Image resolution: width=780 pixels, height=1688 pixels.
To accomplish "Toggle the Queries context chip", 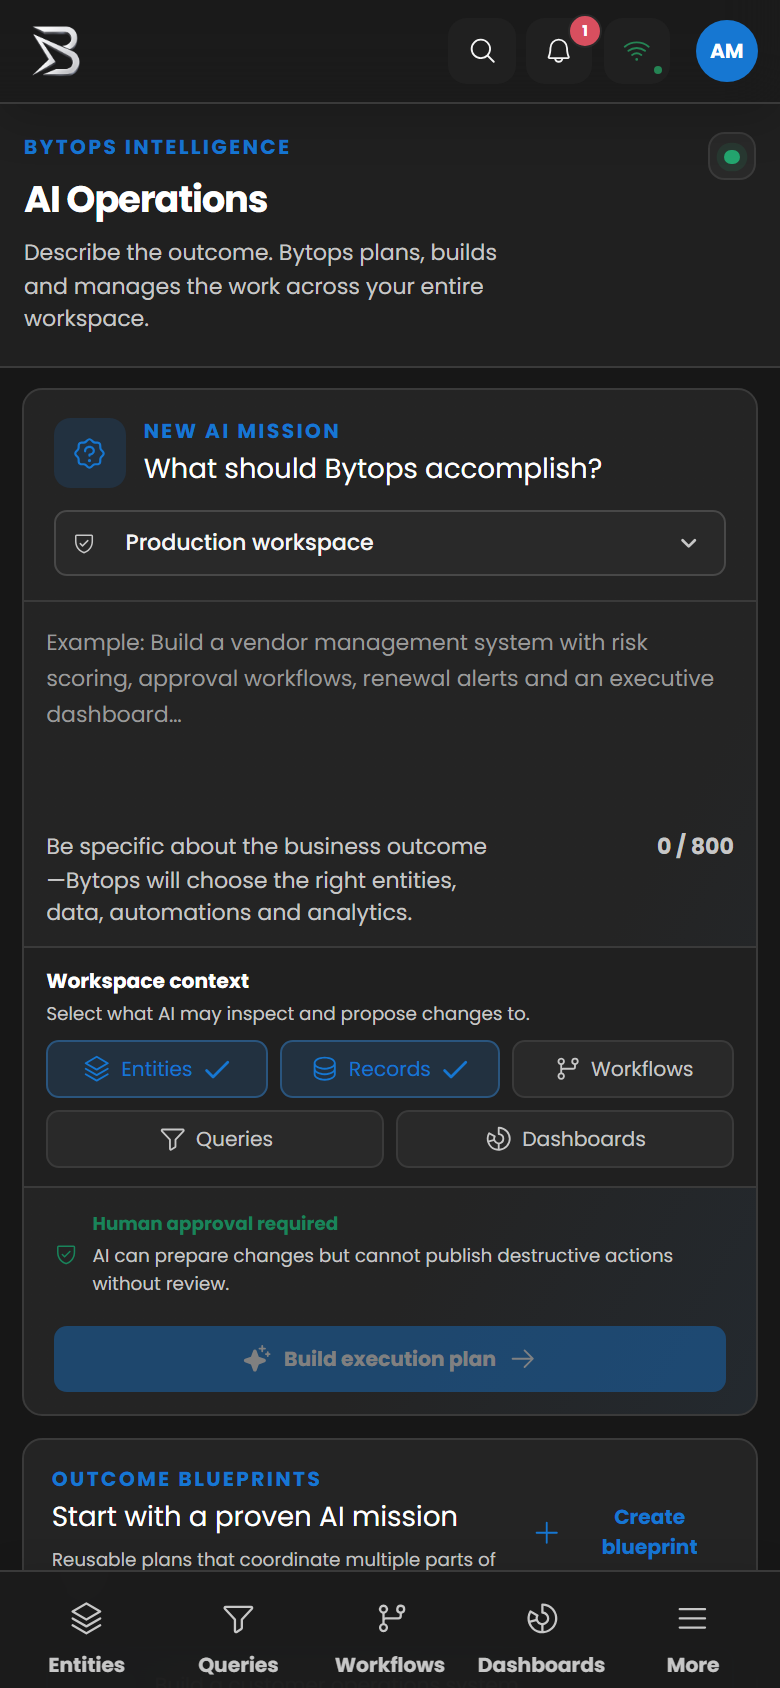I will tap(215, 1139).
